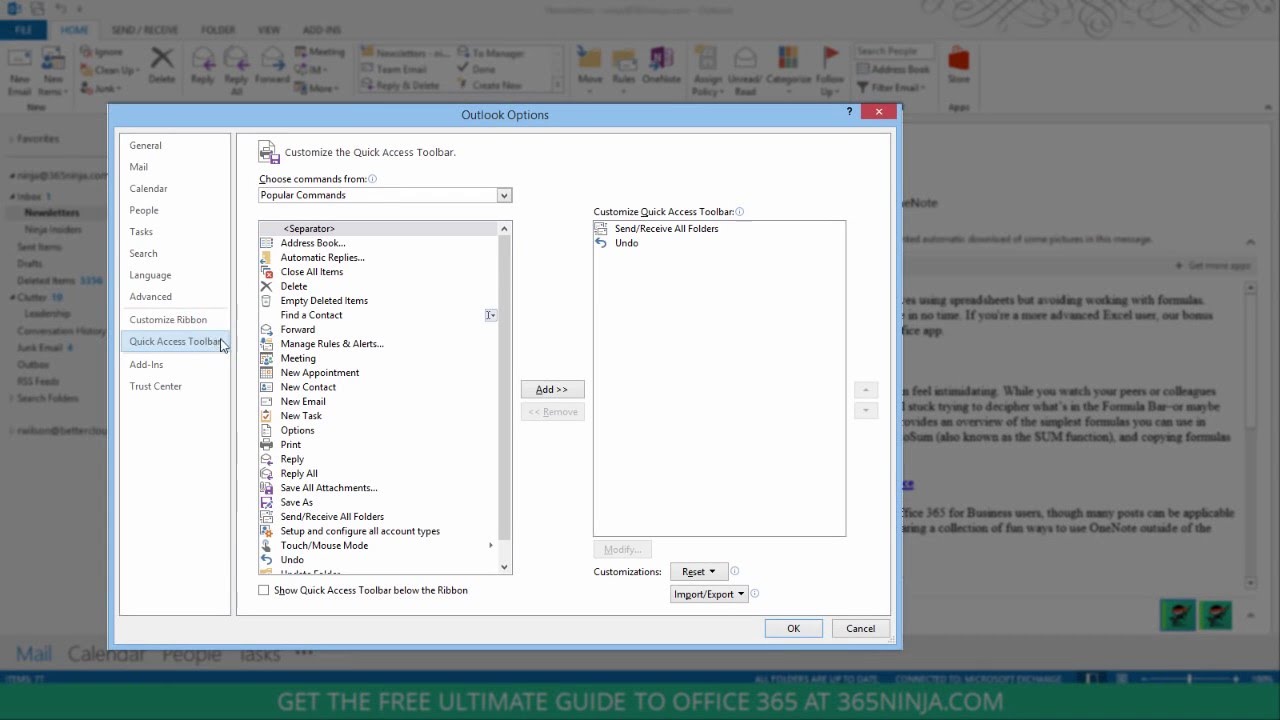
Task: Choose the Print command icon
Action: point(266,444)
